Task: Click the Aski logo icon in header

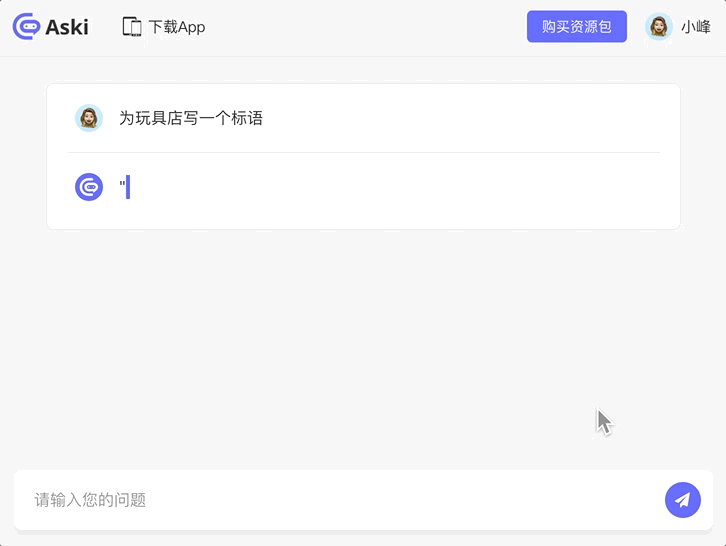Action: [x=26, y=27]
